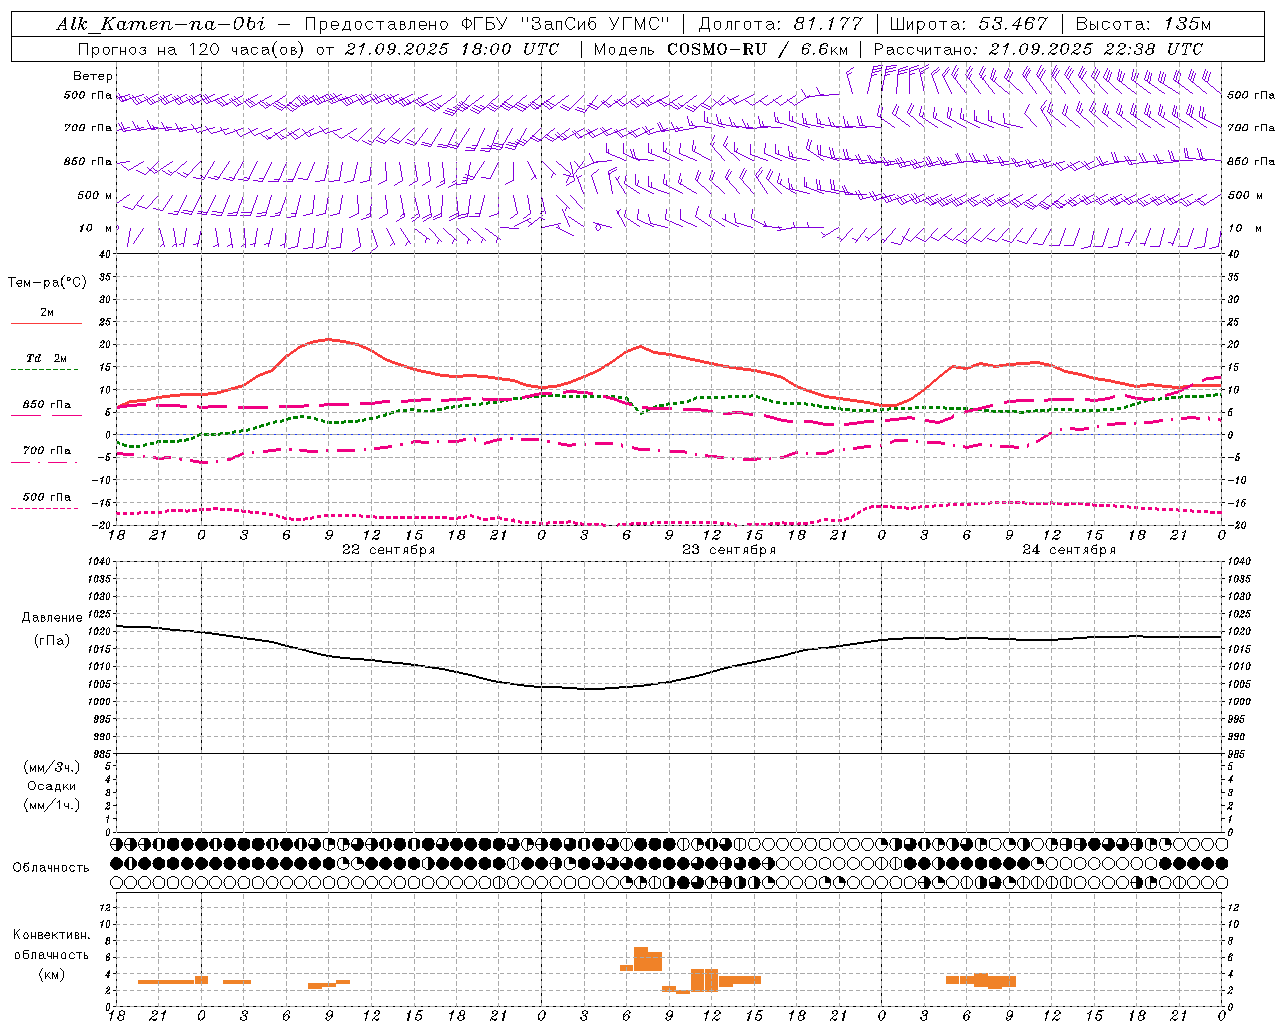Click the 24 сентября date label
Image resolution: width=1280 pixels, height=1024 pixels.
point(1068,550)
